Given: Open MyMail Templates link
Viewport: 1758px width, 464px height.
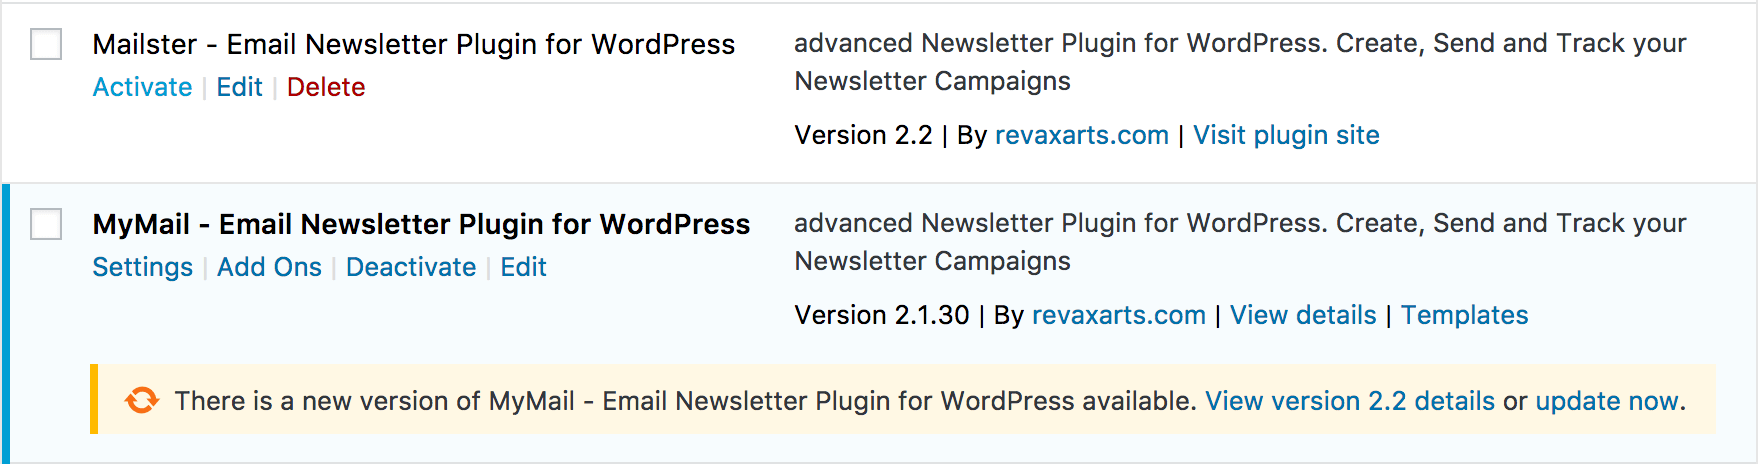Looking at the screenshot, I should pos(1464,315).
